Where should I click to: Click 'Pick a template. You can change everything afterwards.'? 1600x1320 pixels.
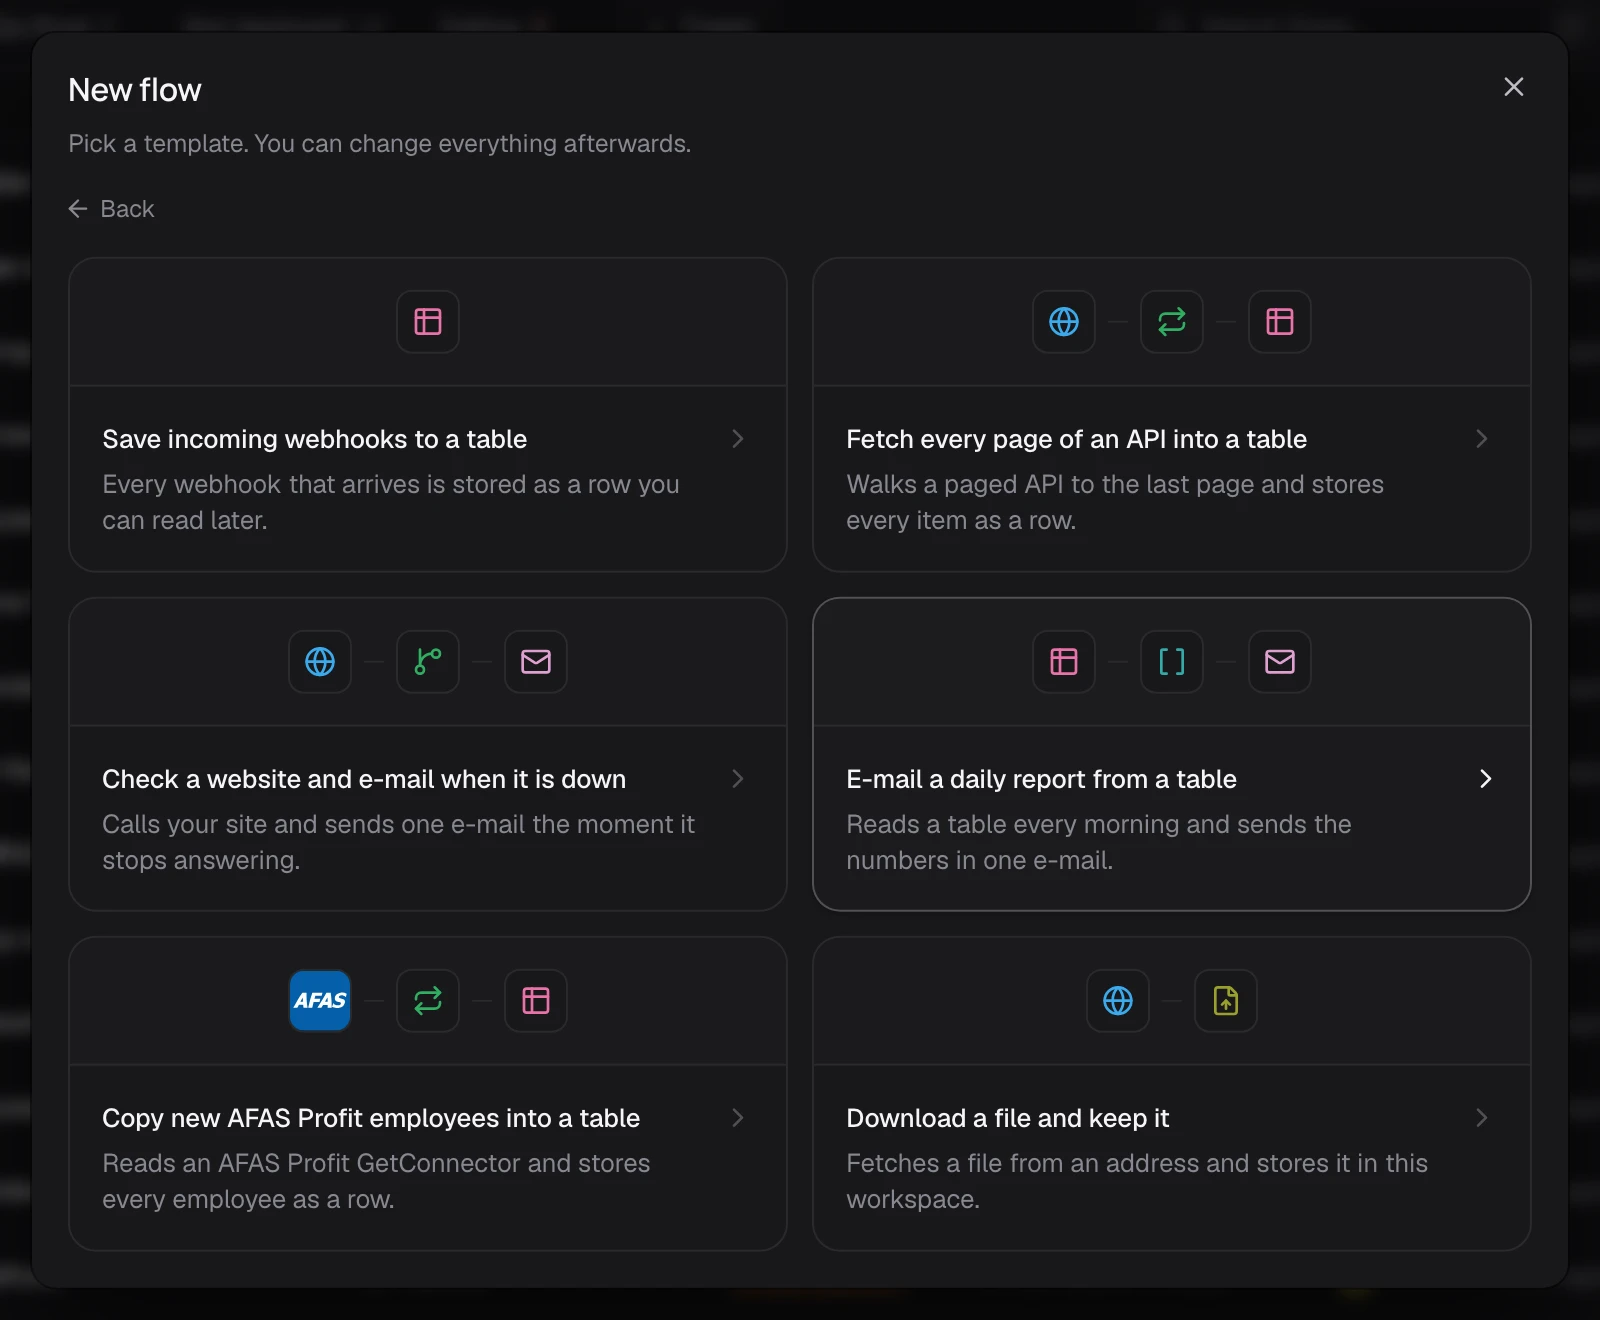(x=380, y=144)
